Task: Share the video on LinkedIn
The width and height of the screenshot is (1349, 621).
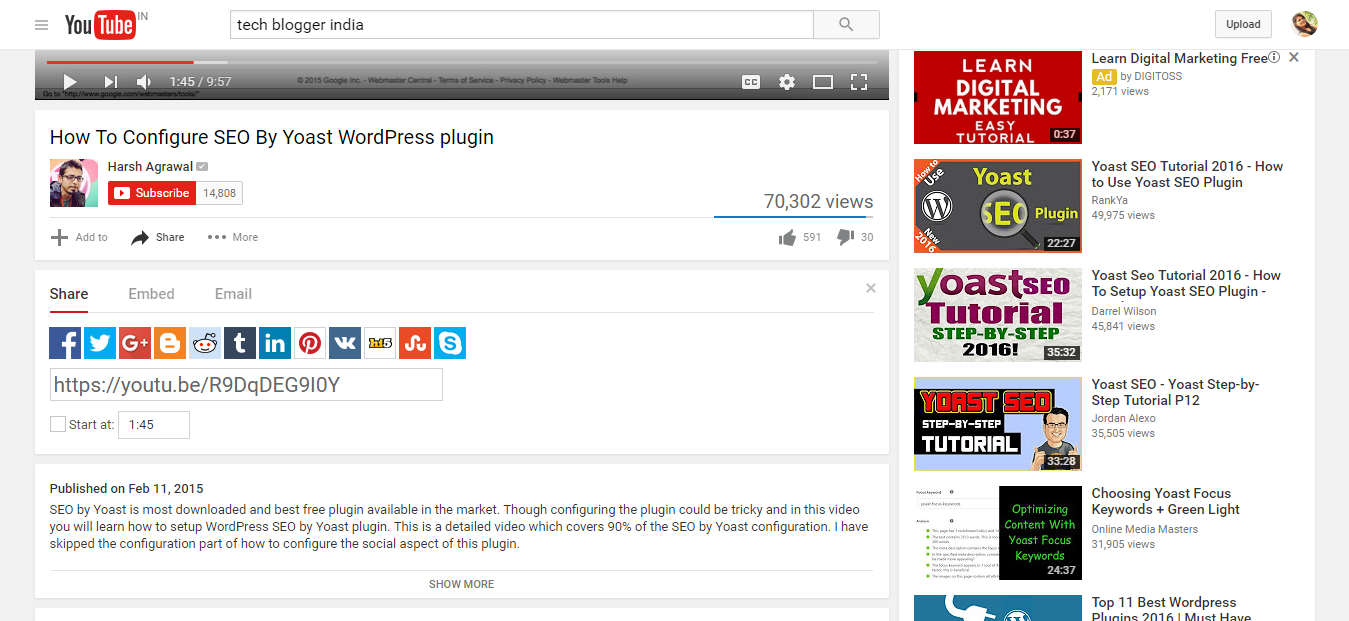Action: (275, 343)
